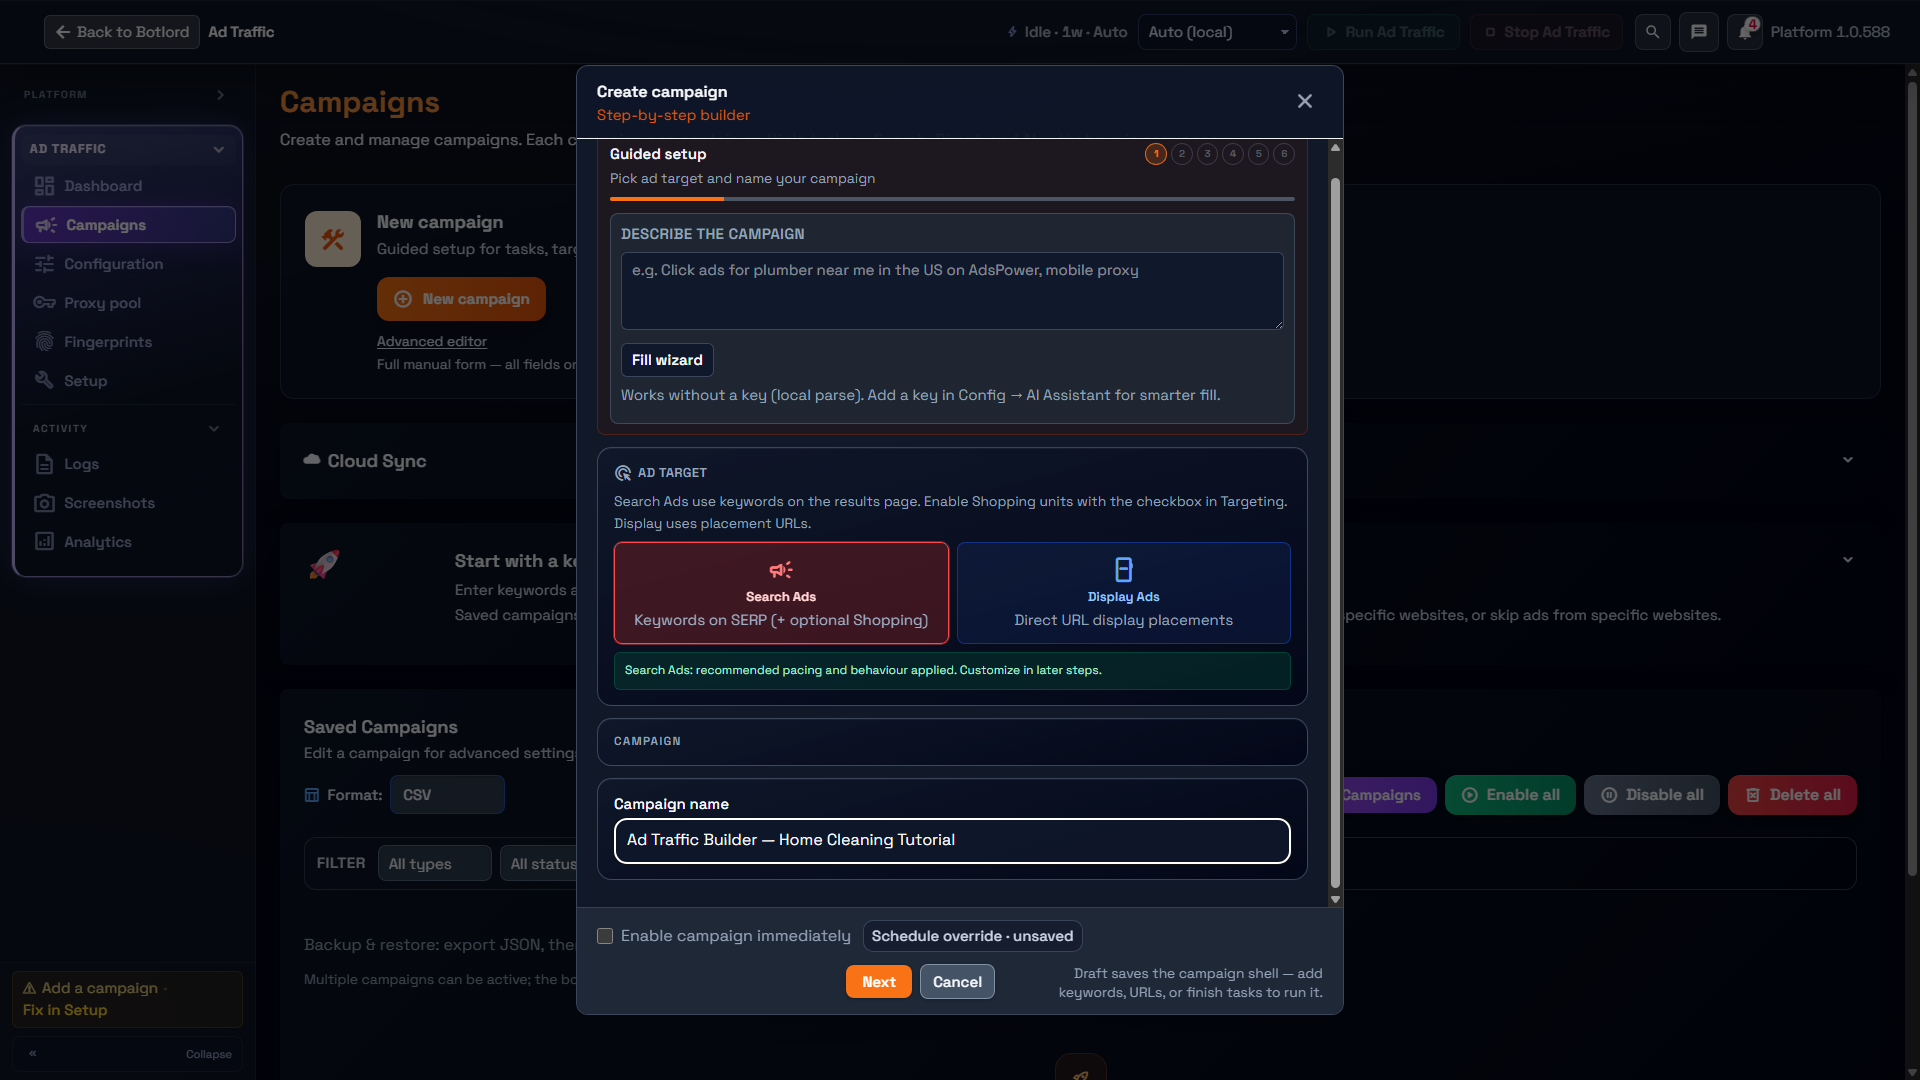Click the rocket icon beside Start with

pyautogui.click(x=324, y=564)
